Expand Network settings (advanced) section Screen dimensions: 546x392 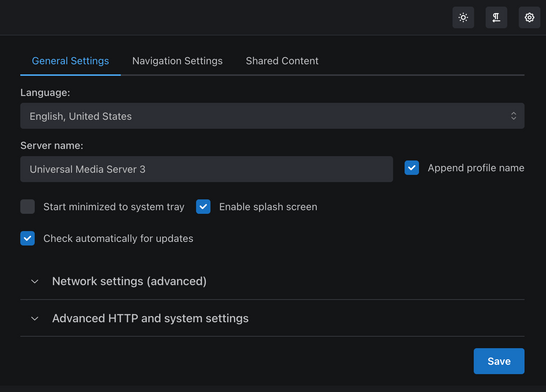click(272, 281)
